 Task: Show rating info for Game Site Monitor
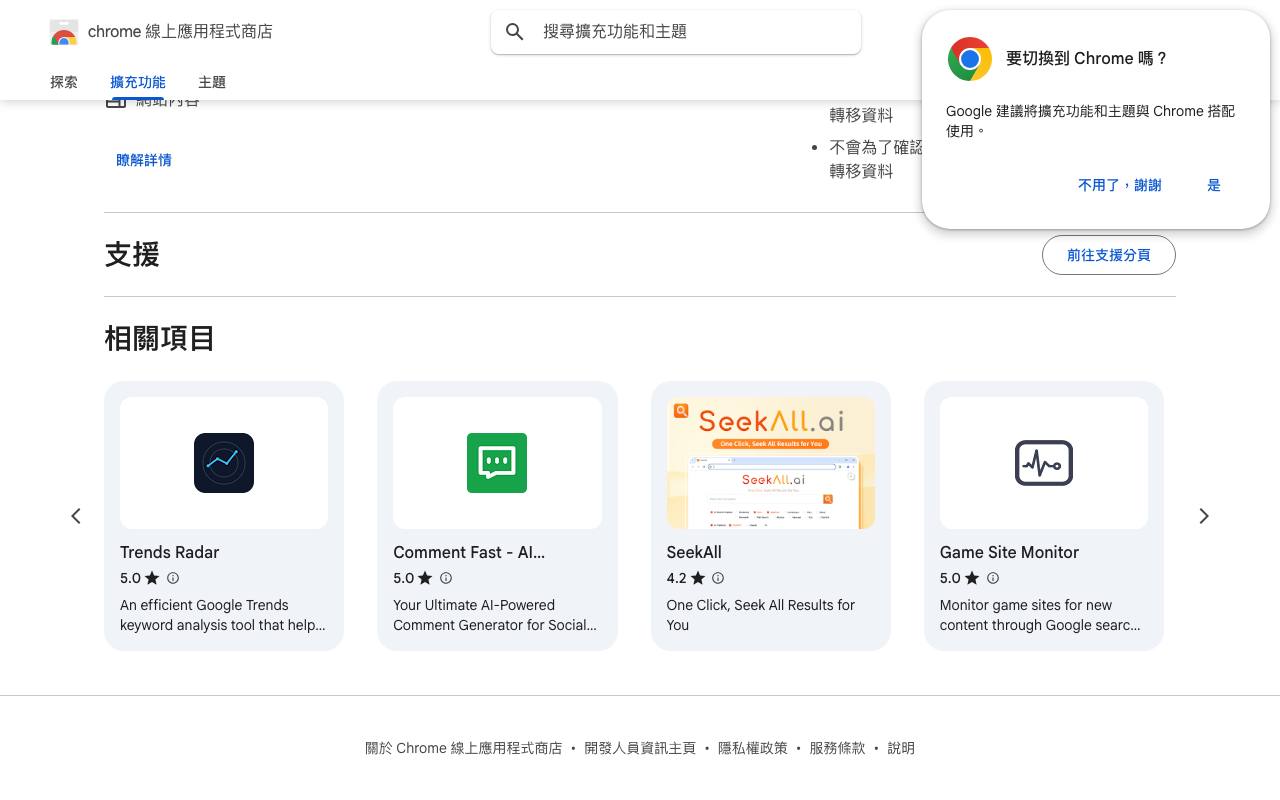[993, 578]
